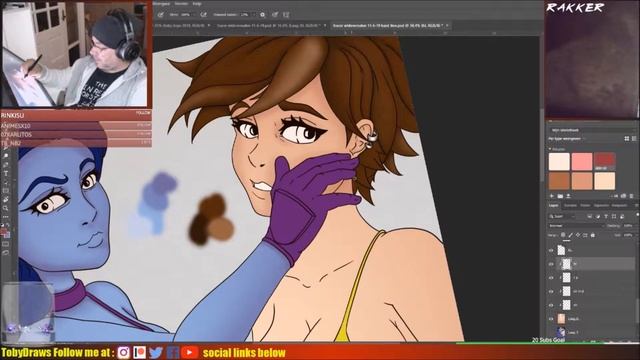Switch swatches panel to list view
Screen dimensions: 640x360
pos(634,139)
